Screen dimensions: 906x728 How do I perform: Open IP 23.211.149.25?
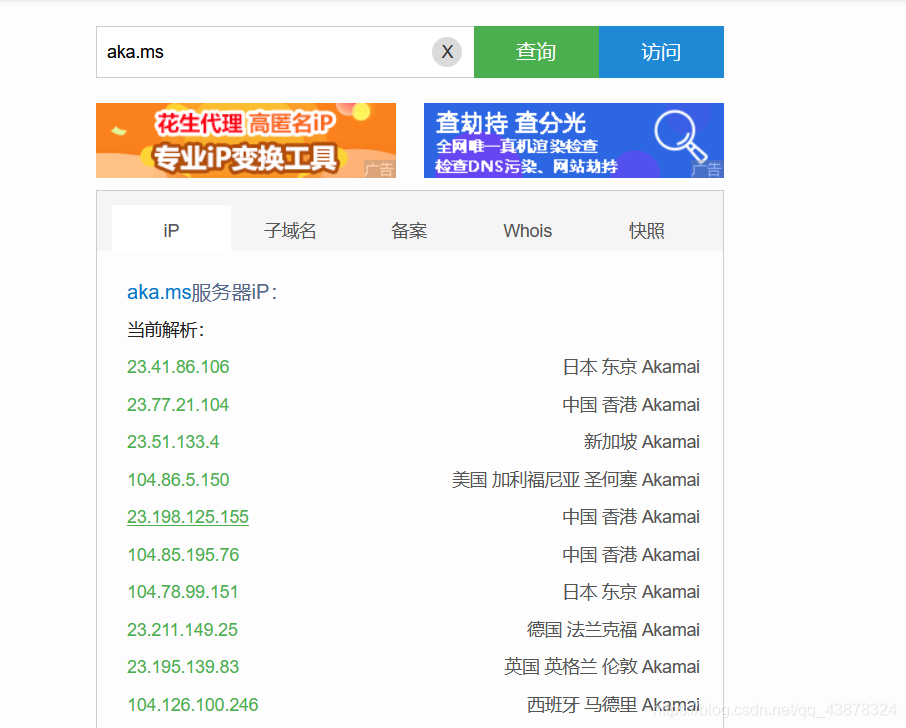(x=183, y=630)
